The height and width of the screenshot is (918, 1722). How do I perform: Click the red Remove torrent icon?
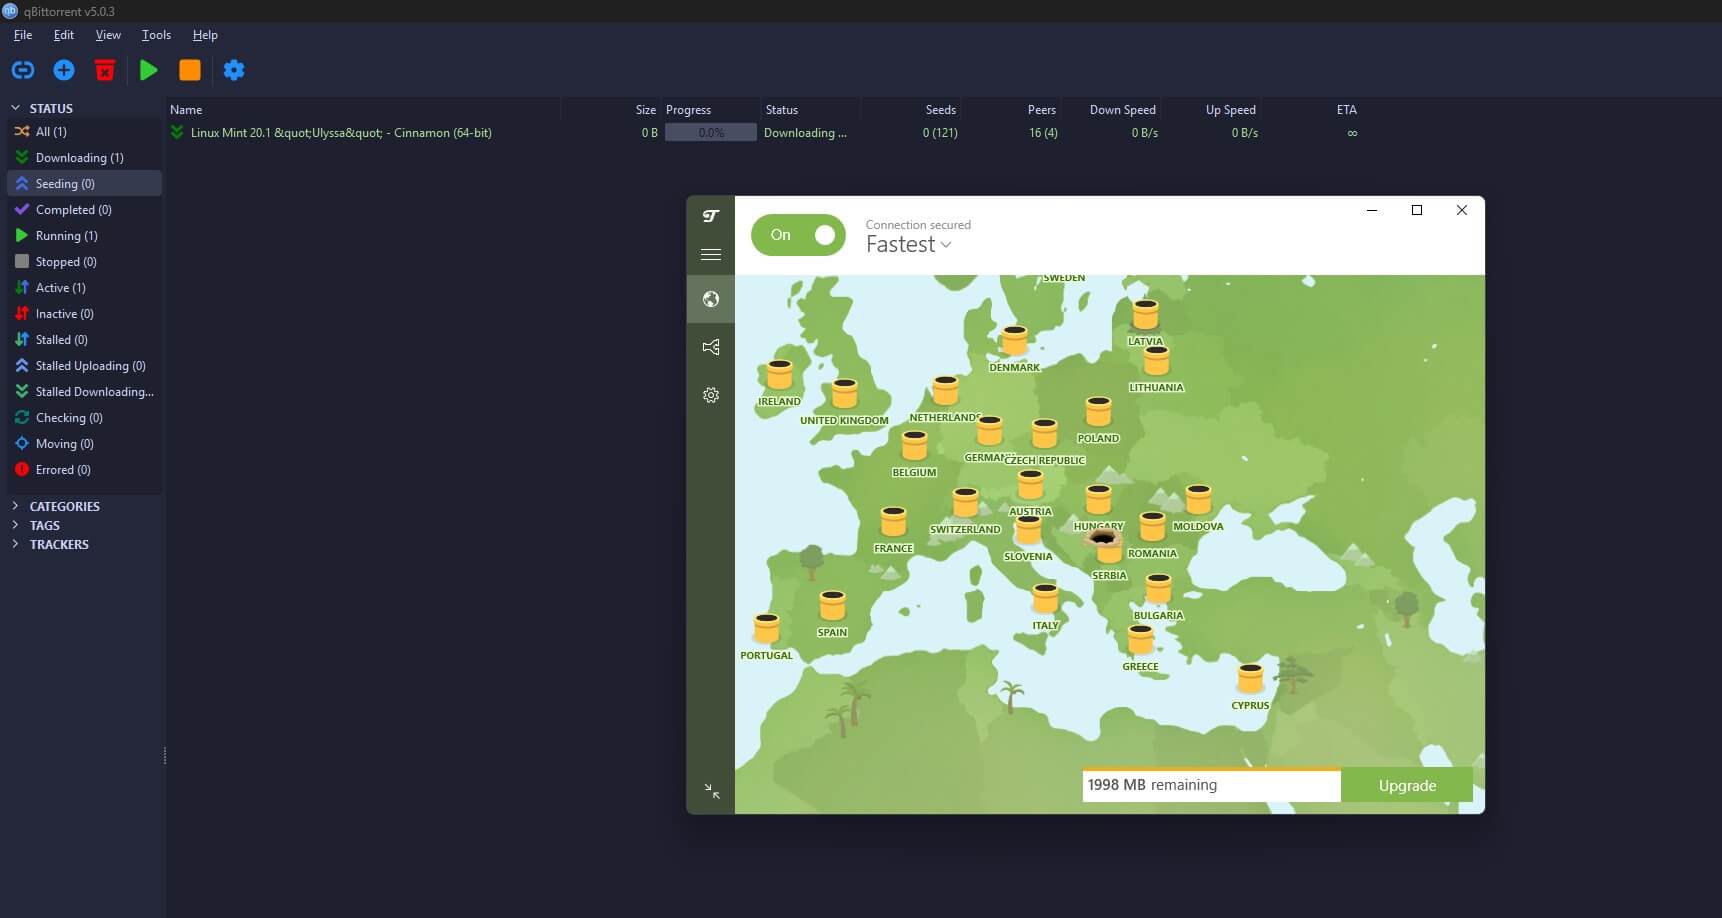click(105, 70)
